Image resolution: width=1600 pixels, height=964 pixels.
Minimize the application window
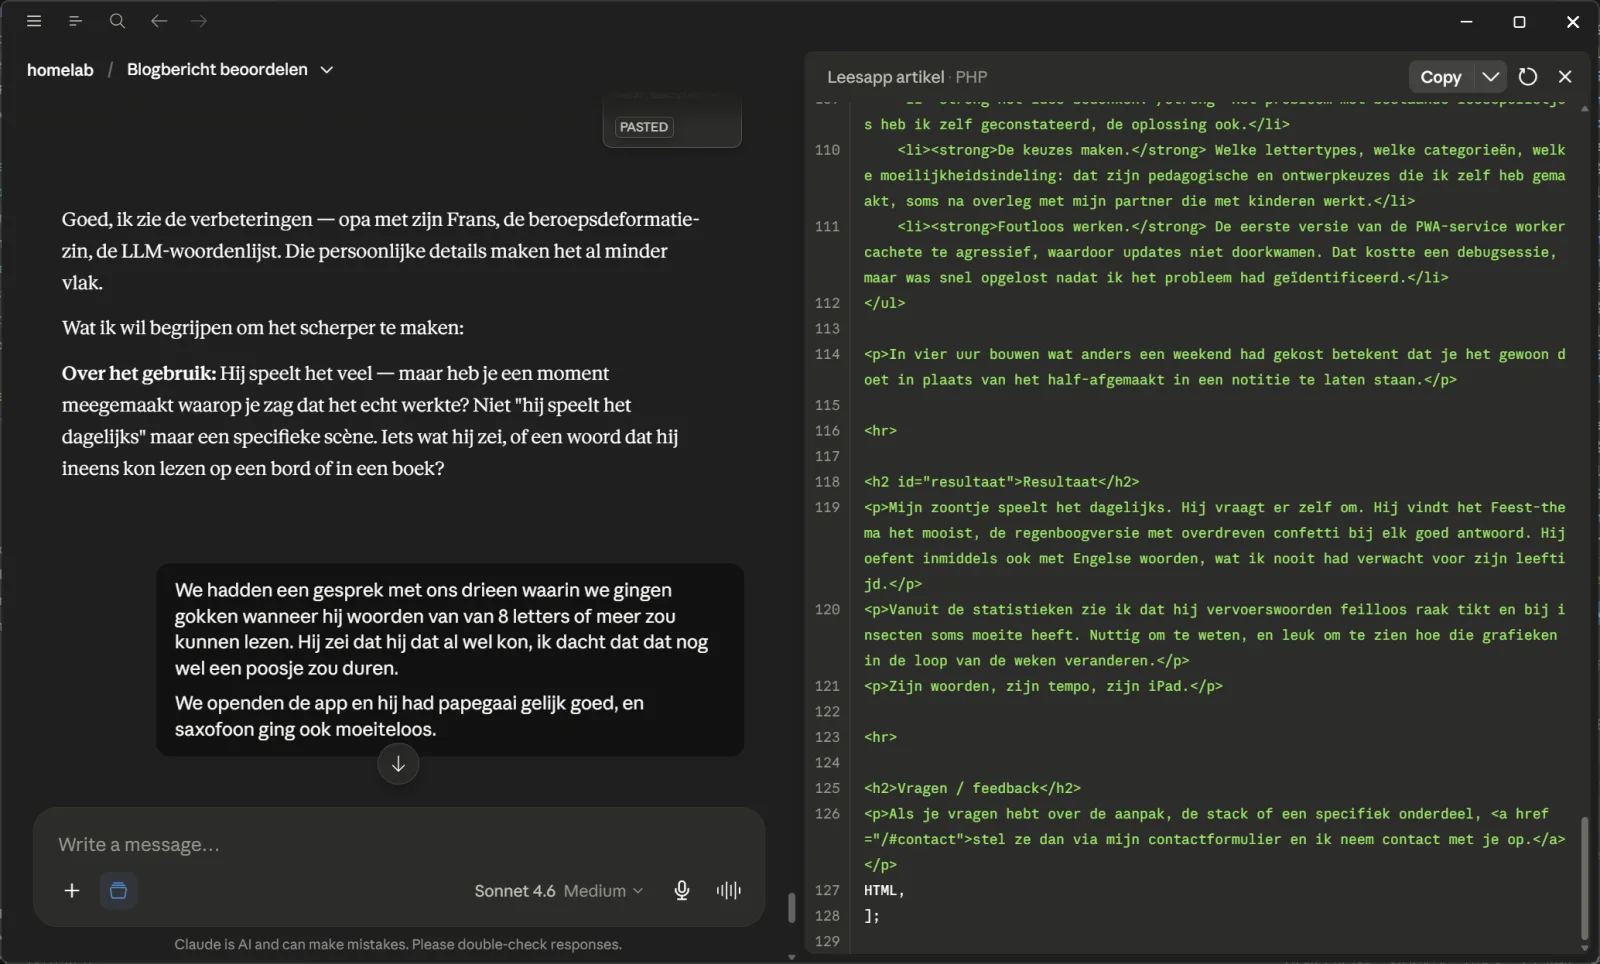click(1467, 21)
